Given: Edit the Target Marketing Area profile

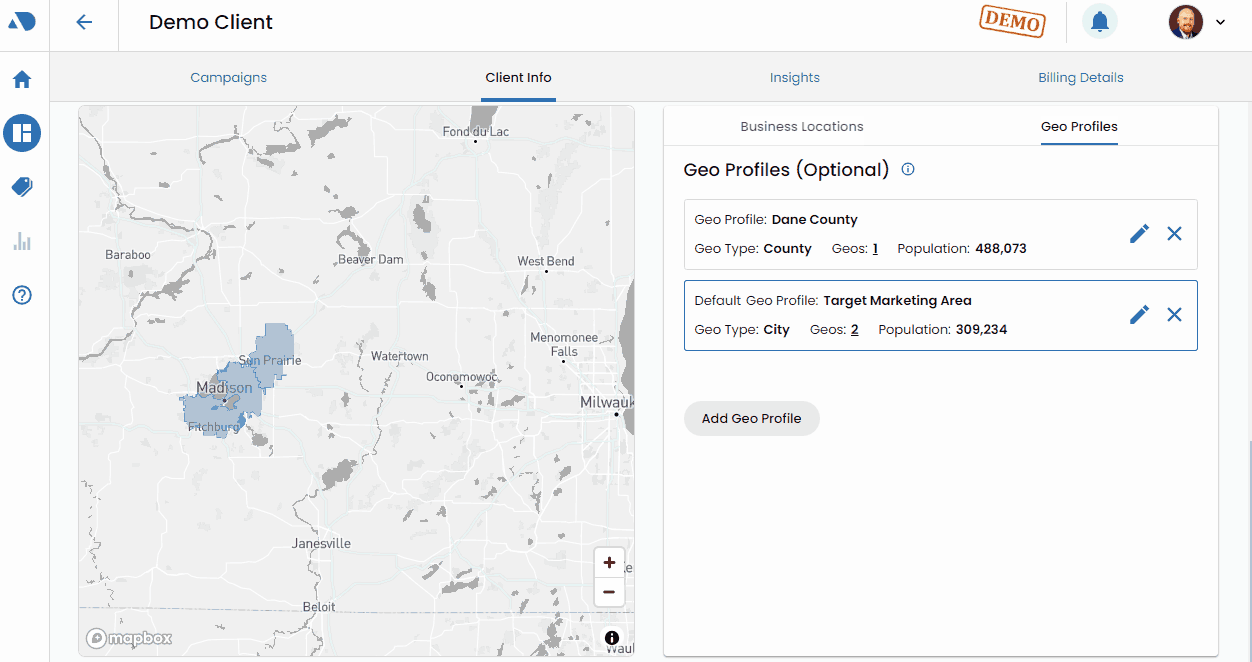Looking at the screenshot, I should [1139, 314].
